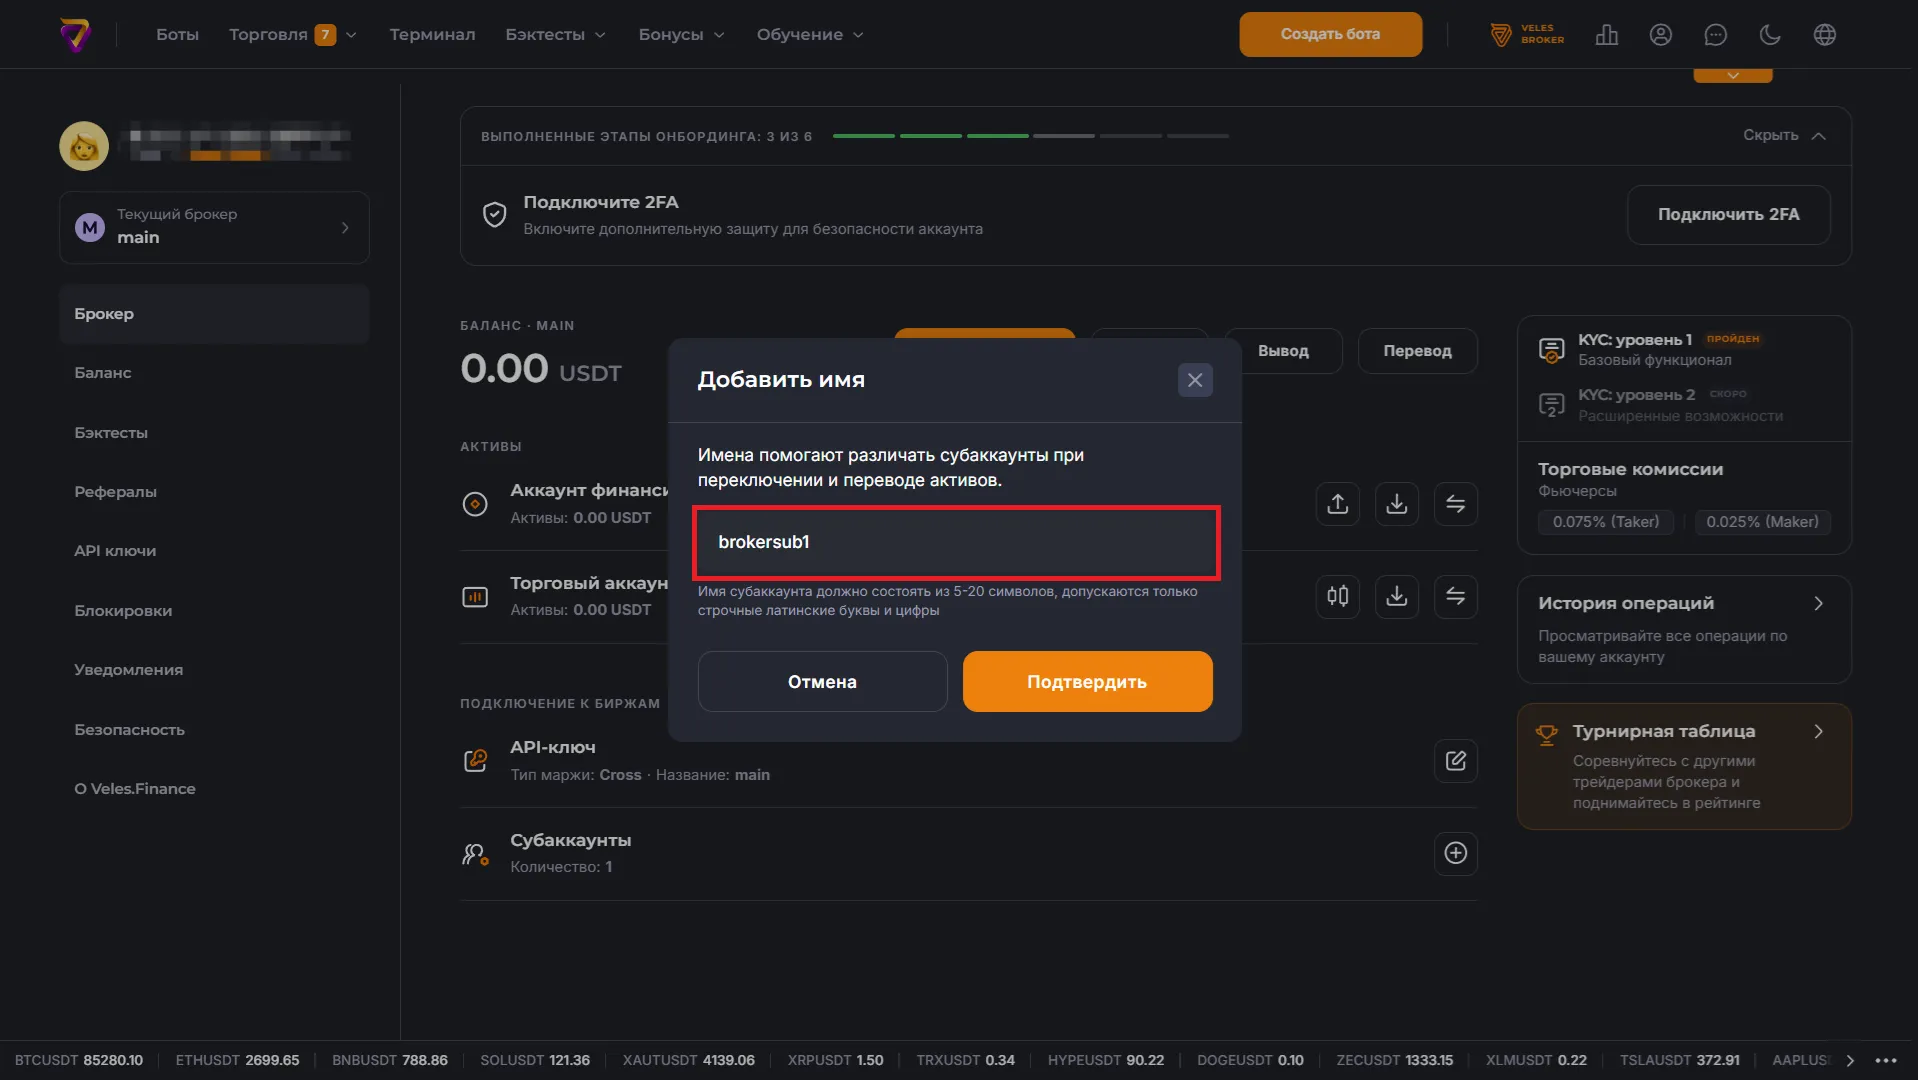1918x1080 pixels.
Task: Click the Veles logo icon
Action: [x=76, y=35]
